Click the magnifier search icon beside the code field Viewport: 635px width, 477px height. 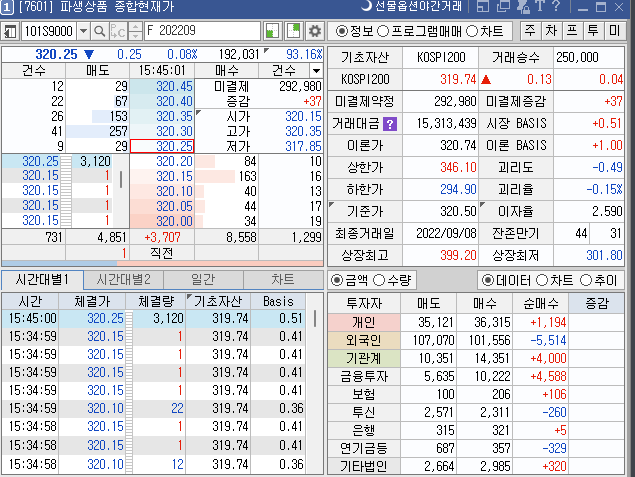100,31
